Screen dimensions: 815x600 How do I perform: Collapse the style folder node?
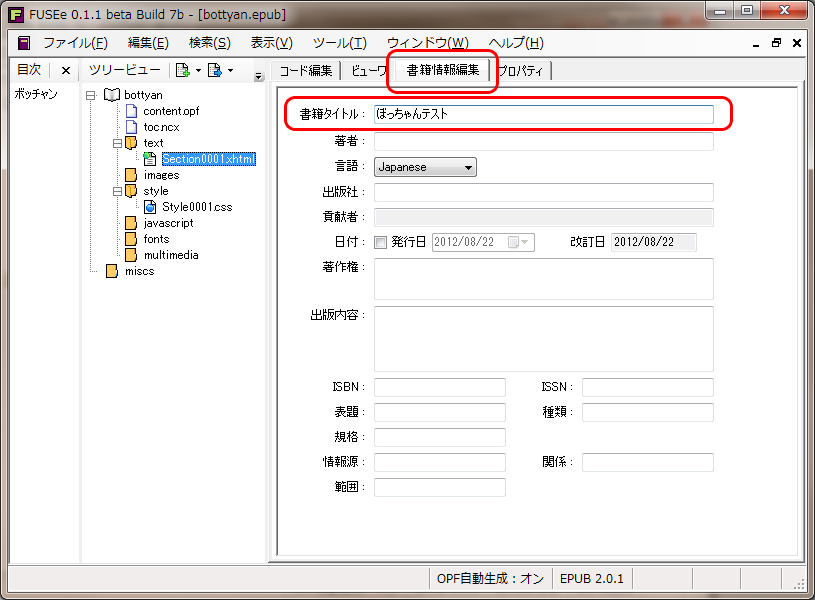117,191
